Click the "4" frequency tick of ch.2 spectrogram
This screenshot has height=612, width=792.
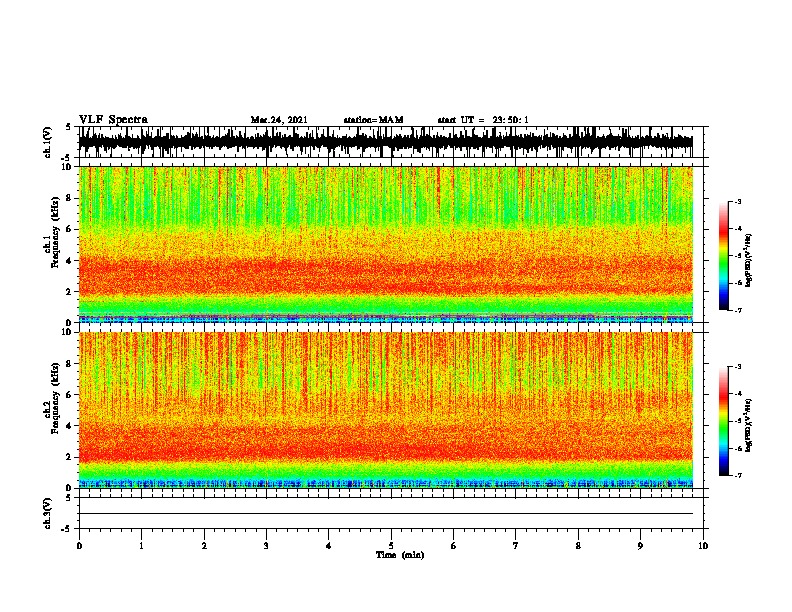(x=70, y=426)
